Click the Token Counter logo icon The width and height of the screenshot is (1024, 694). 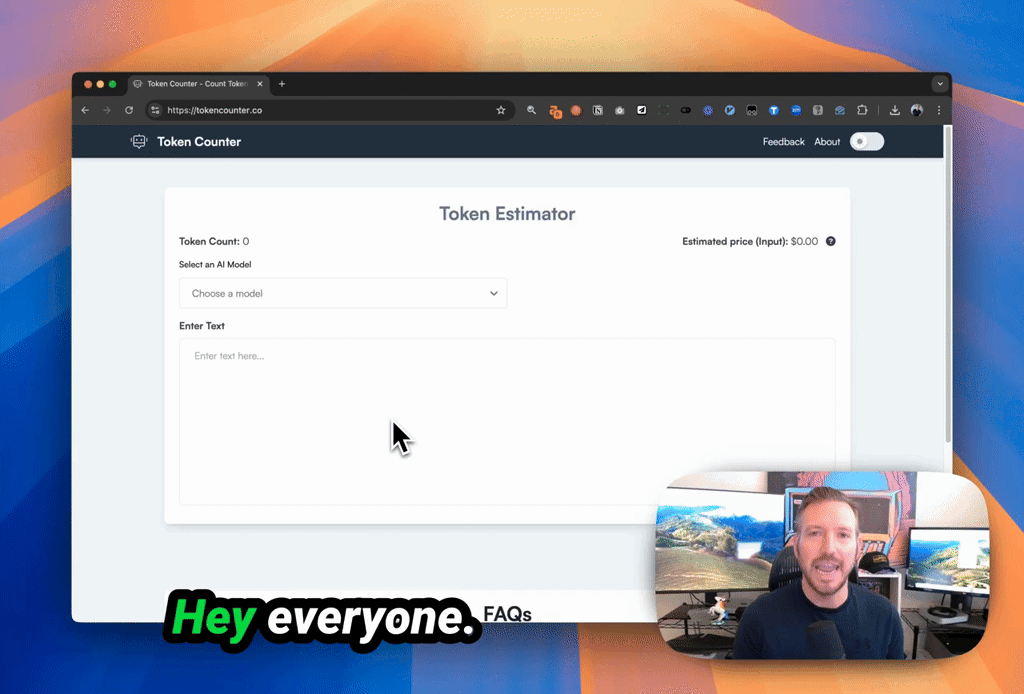138,141
